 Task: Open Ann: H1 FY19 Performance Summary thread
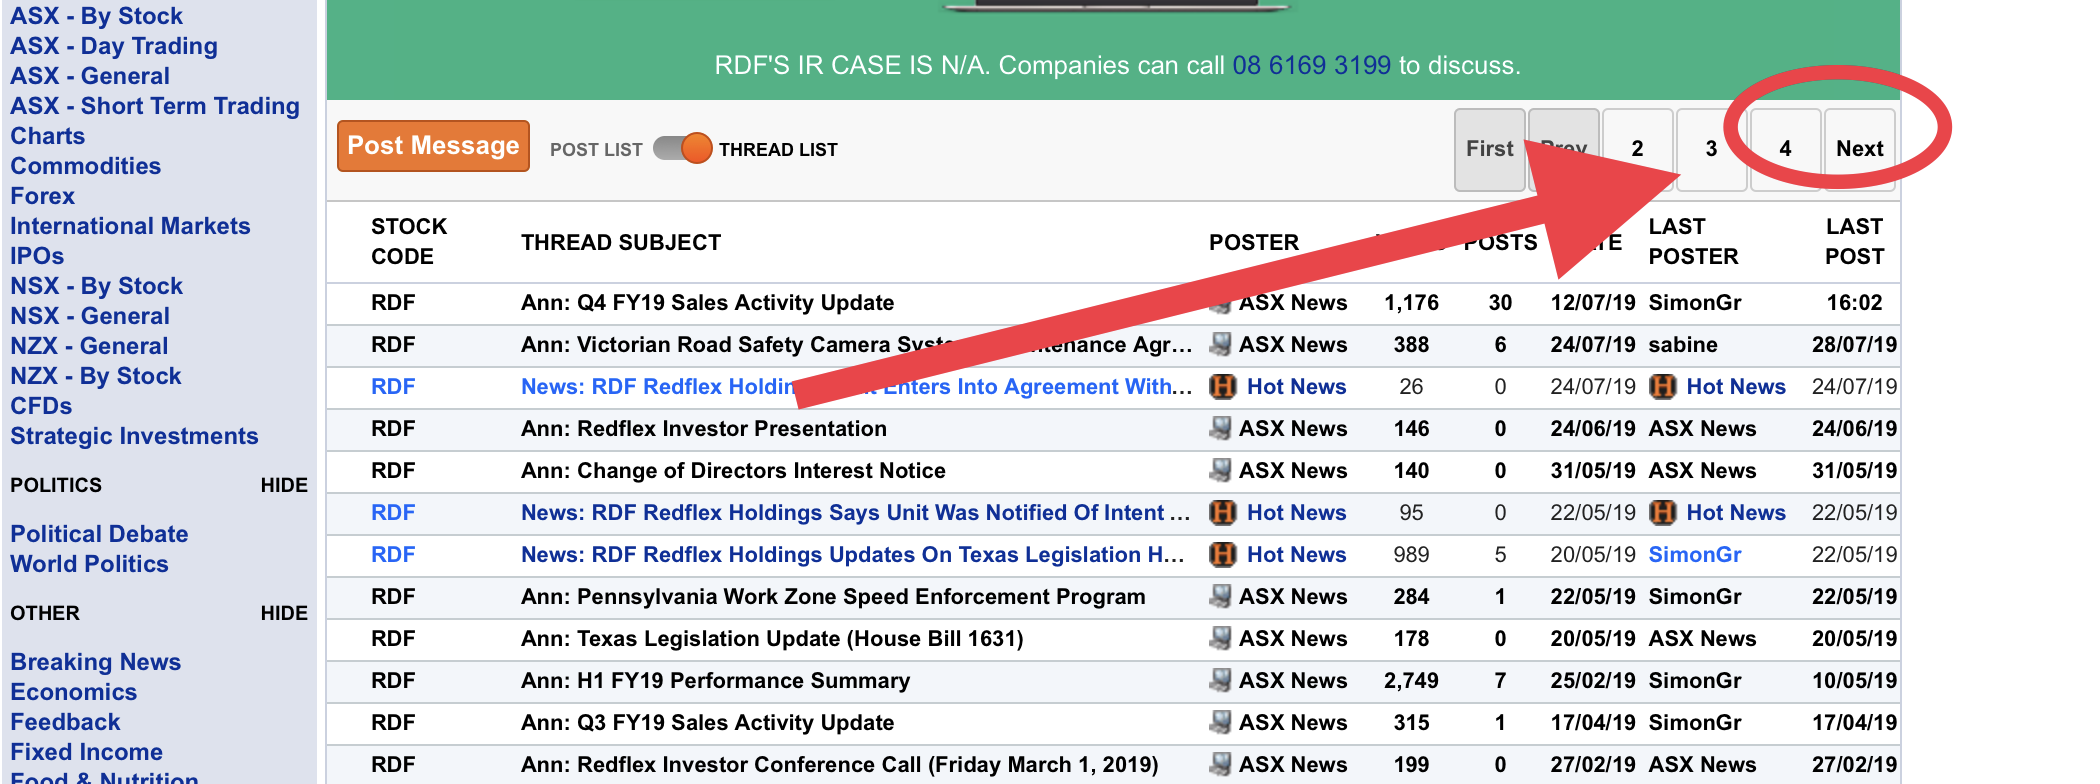tap(715, 681)
